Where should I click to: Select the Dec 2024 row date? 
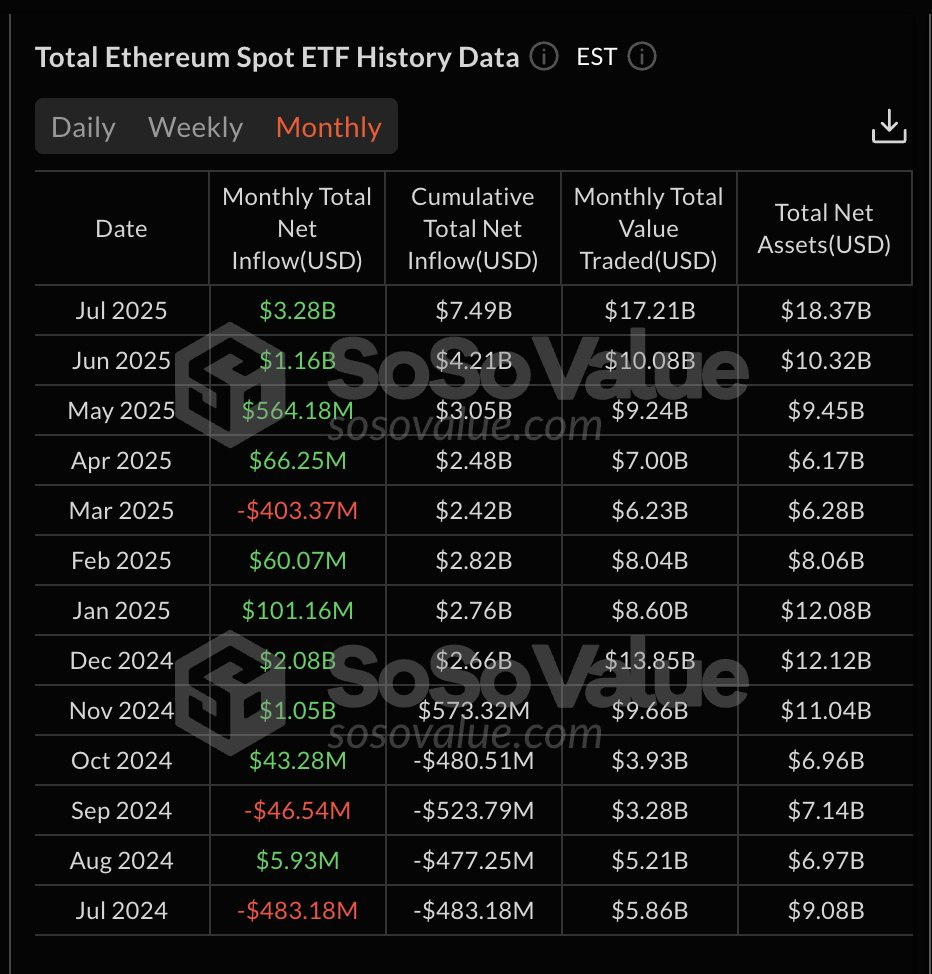click(x=121, y=660)
